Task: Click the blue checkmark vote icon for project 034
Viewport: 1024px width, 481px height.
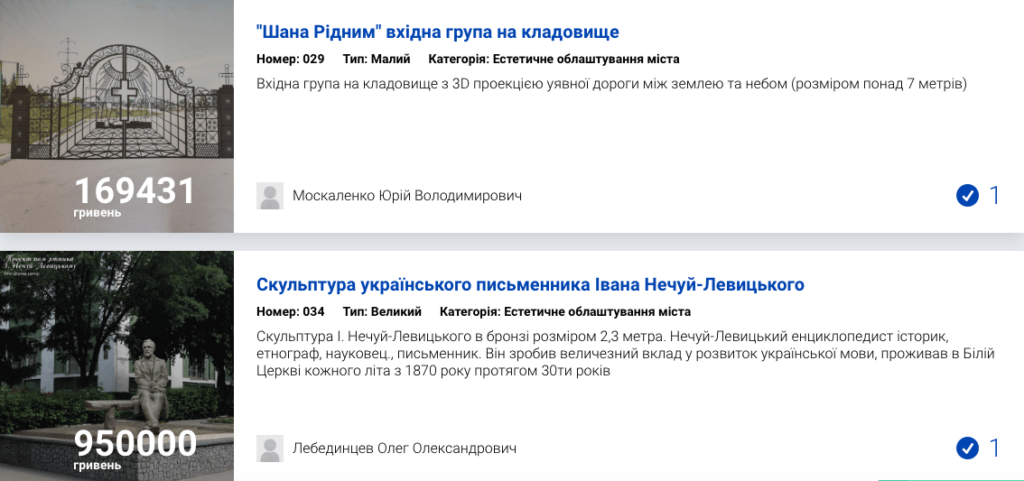Action: click(967, 447)
